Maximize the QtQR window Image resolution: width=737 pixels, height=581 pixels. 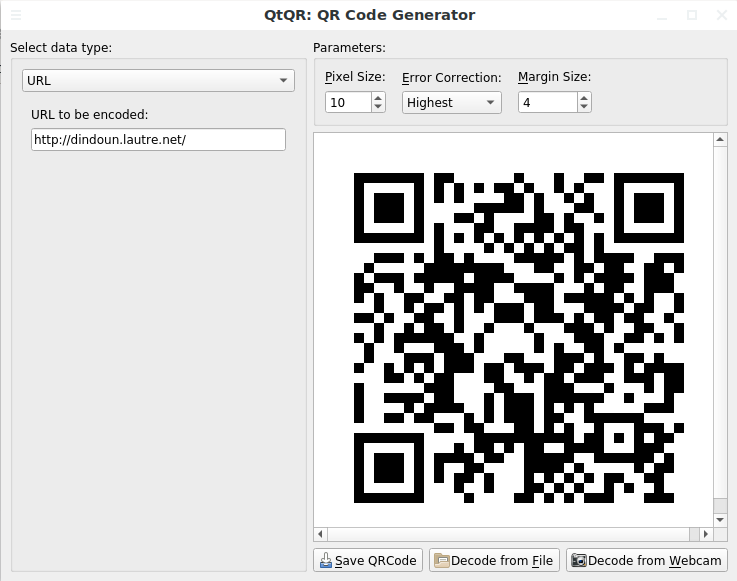(692, 15)
